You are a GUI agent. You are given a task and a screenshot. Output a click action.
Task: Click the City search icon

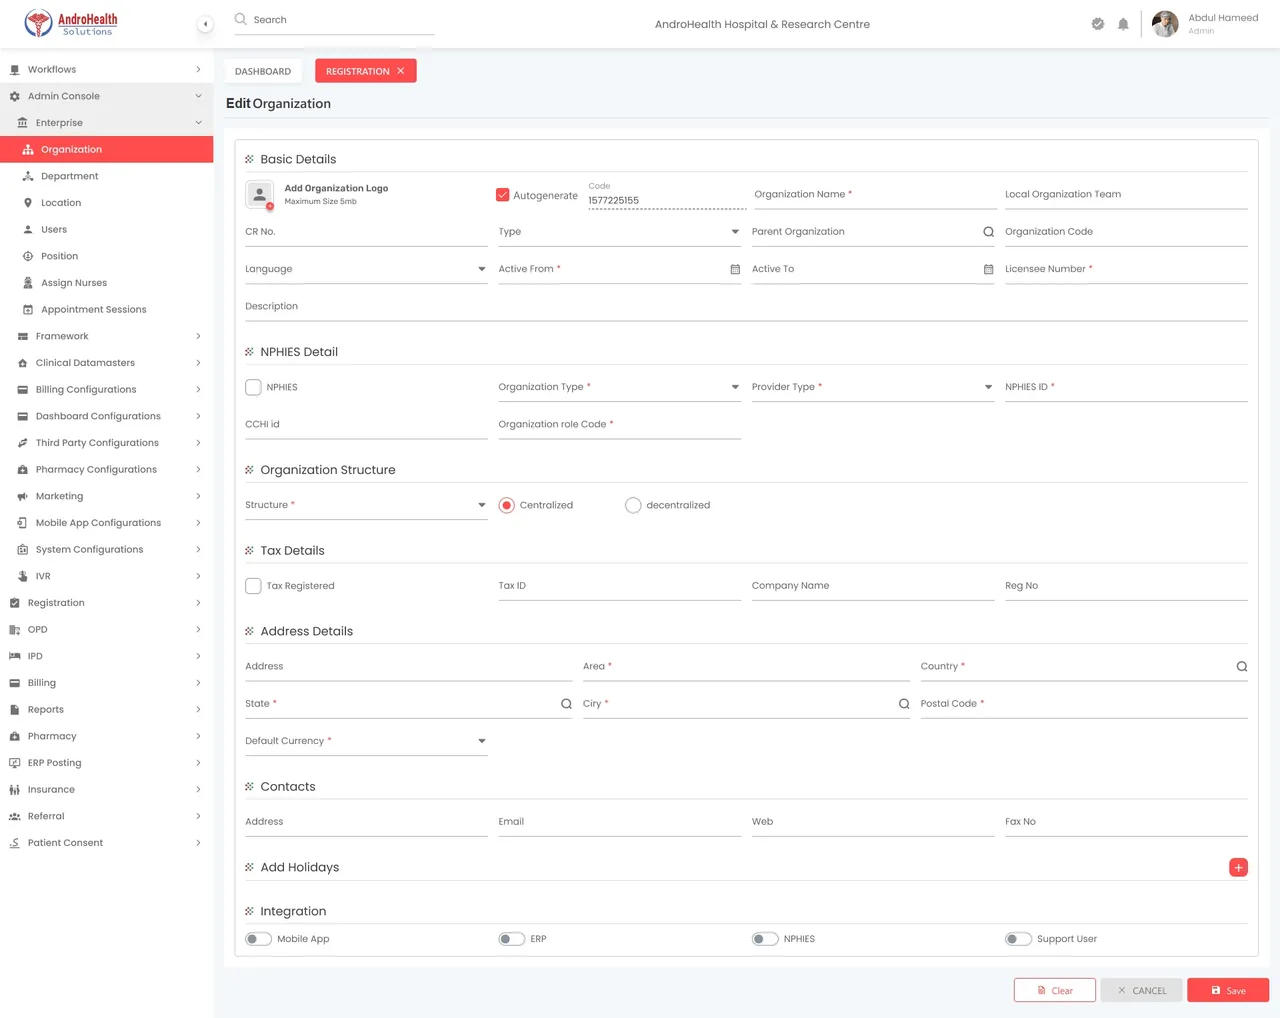(x=904, y=704)
